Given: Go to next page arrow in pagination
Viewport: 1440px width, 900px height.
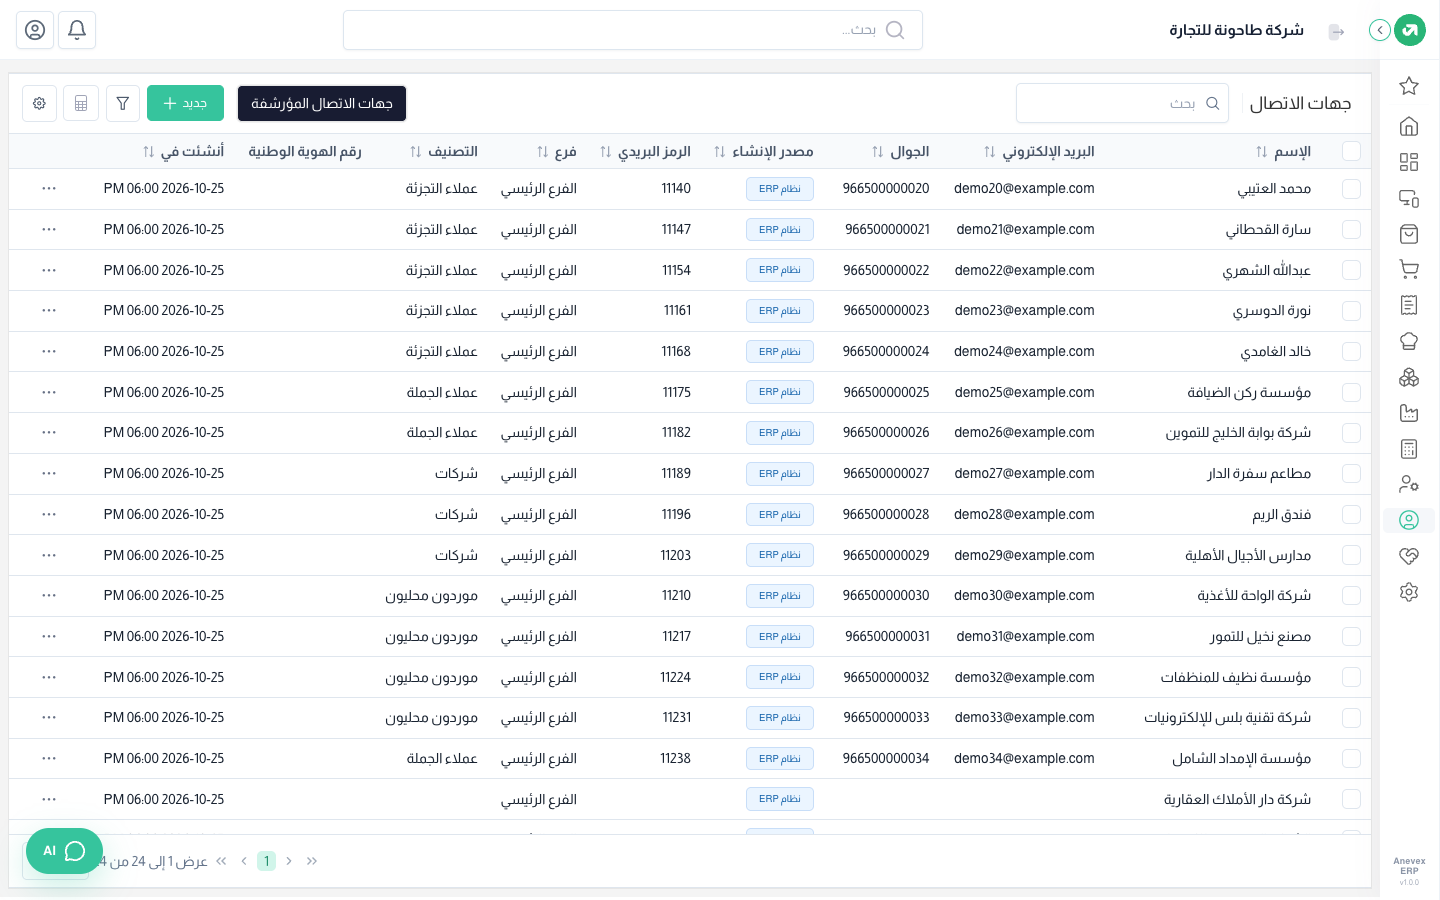Looking at the screenshot, I should (x=243, y=861).
